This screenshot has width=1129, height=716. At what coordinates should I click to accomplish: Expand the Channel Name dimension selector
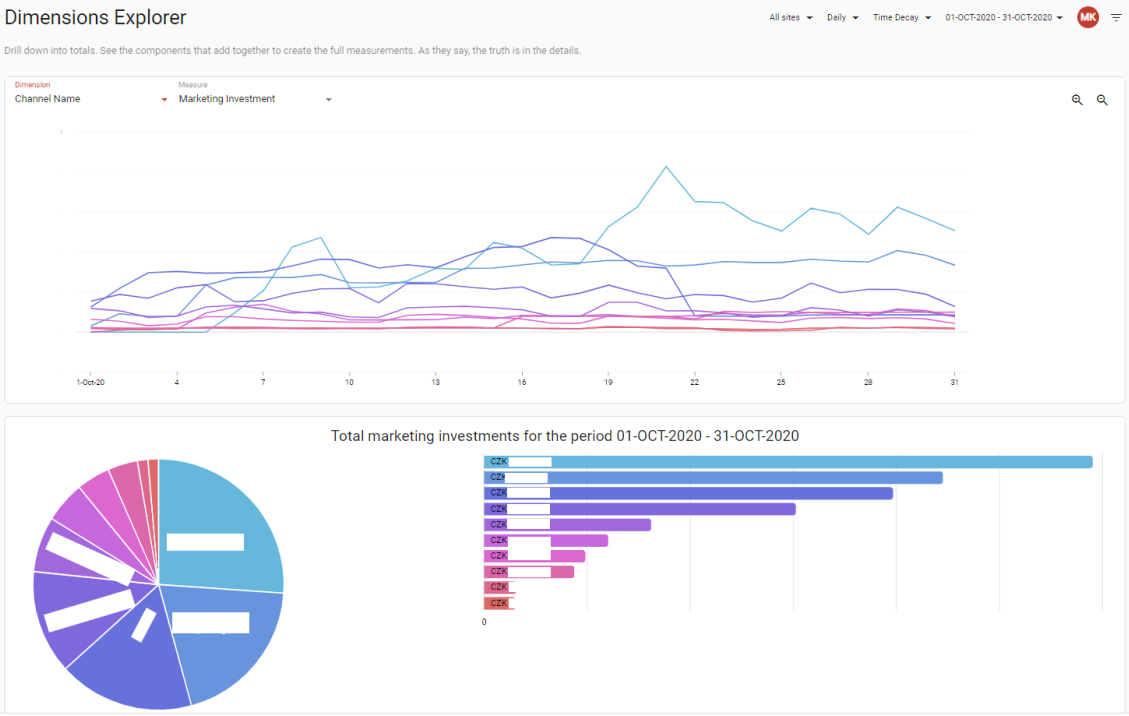[91, 99]
